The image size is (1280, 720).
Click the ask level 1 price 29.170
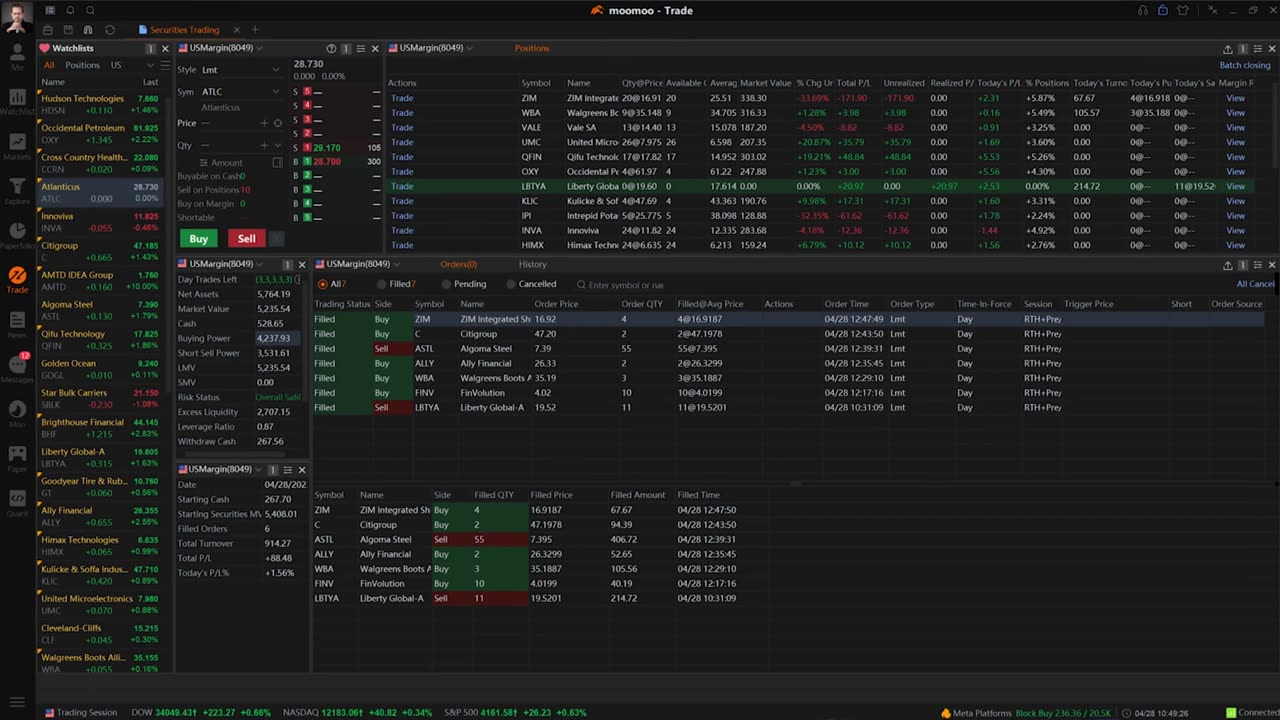tap(327, 148)
